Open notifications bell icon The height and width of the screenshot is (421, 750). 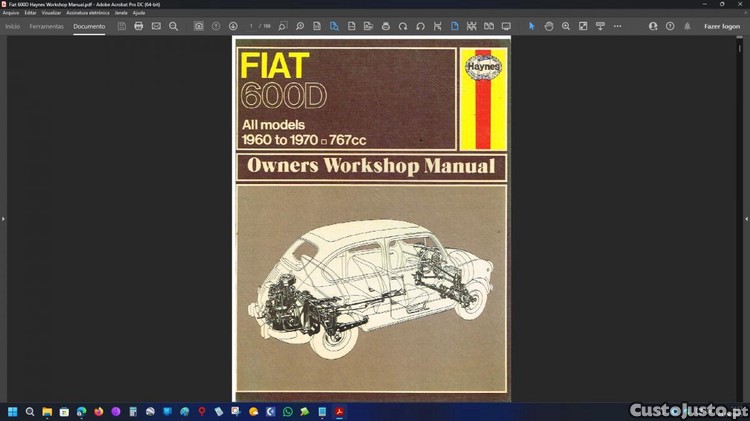point(687,26)
